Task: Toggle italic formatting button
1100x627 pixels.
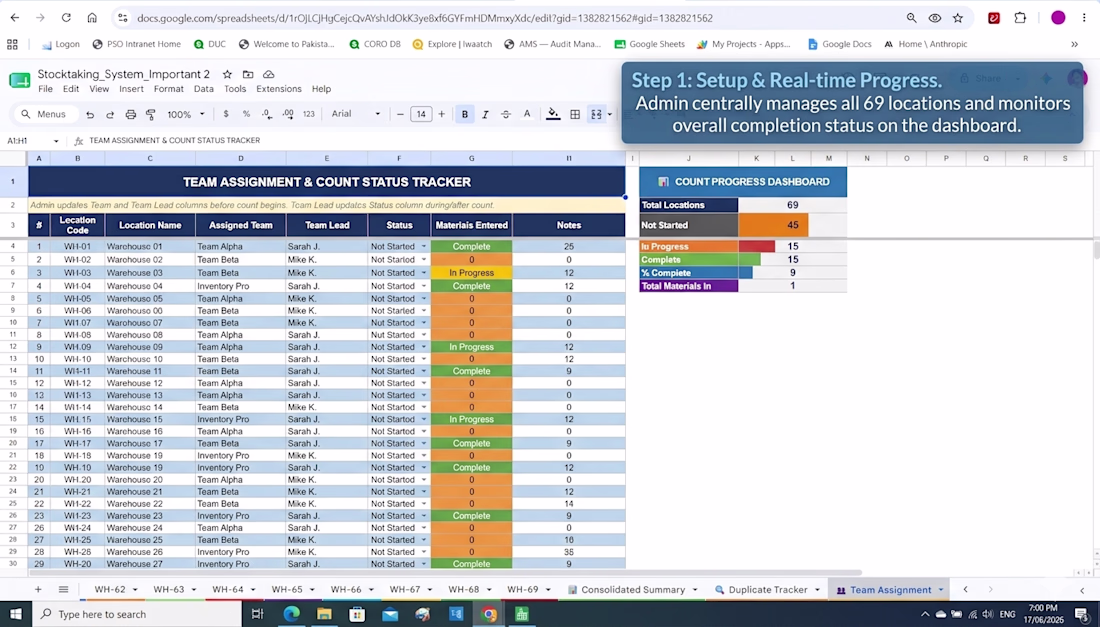Action: click(x=485, y=114)
